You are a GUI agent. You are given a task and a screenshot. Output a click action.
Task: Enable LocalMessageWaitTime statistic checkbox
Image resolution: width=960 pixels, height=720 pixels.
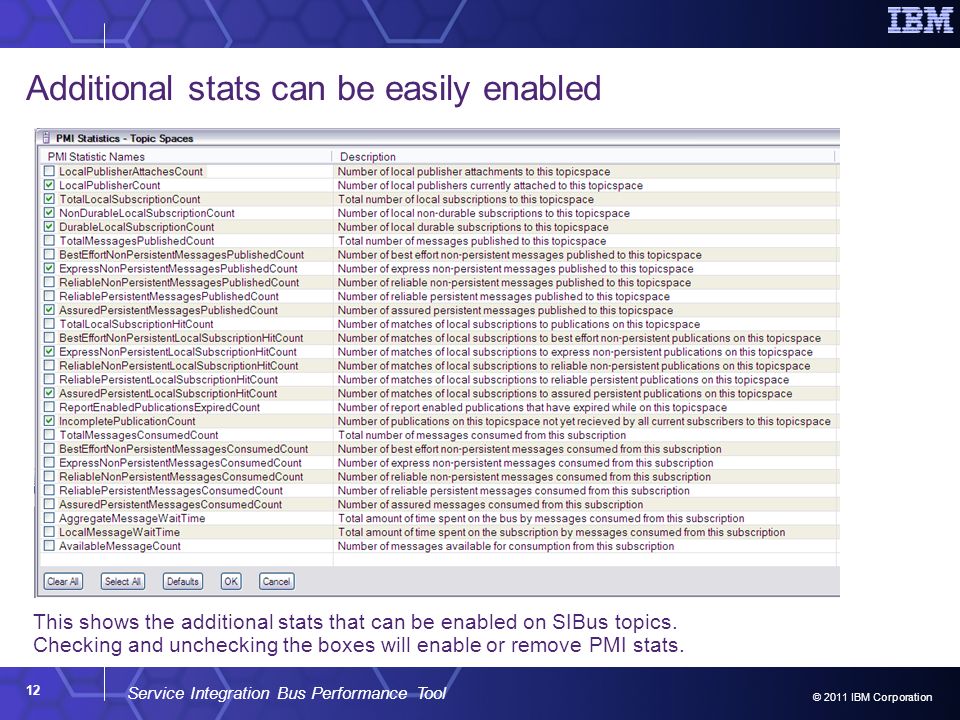pyautogui.click(x=50, y=532)
